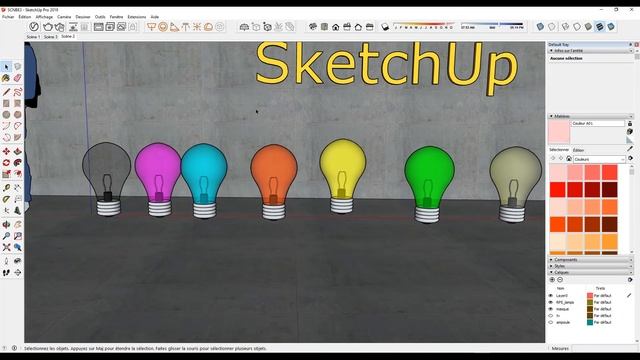Collapse the Matières panel
Viewport: 640px width, 360px height.
click(x=591, y=116)
